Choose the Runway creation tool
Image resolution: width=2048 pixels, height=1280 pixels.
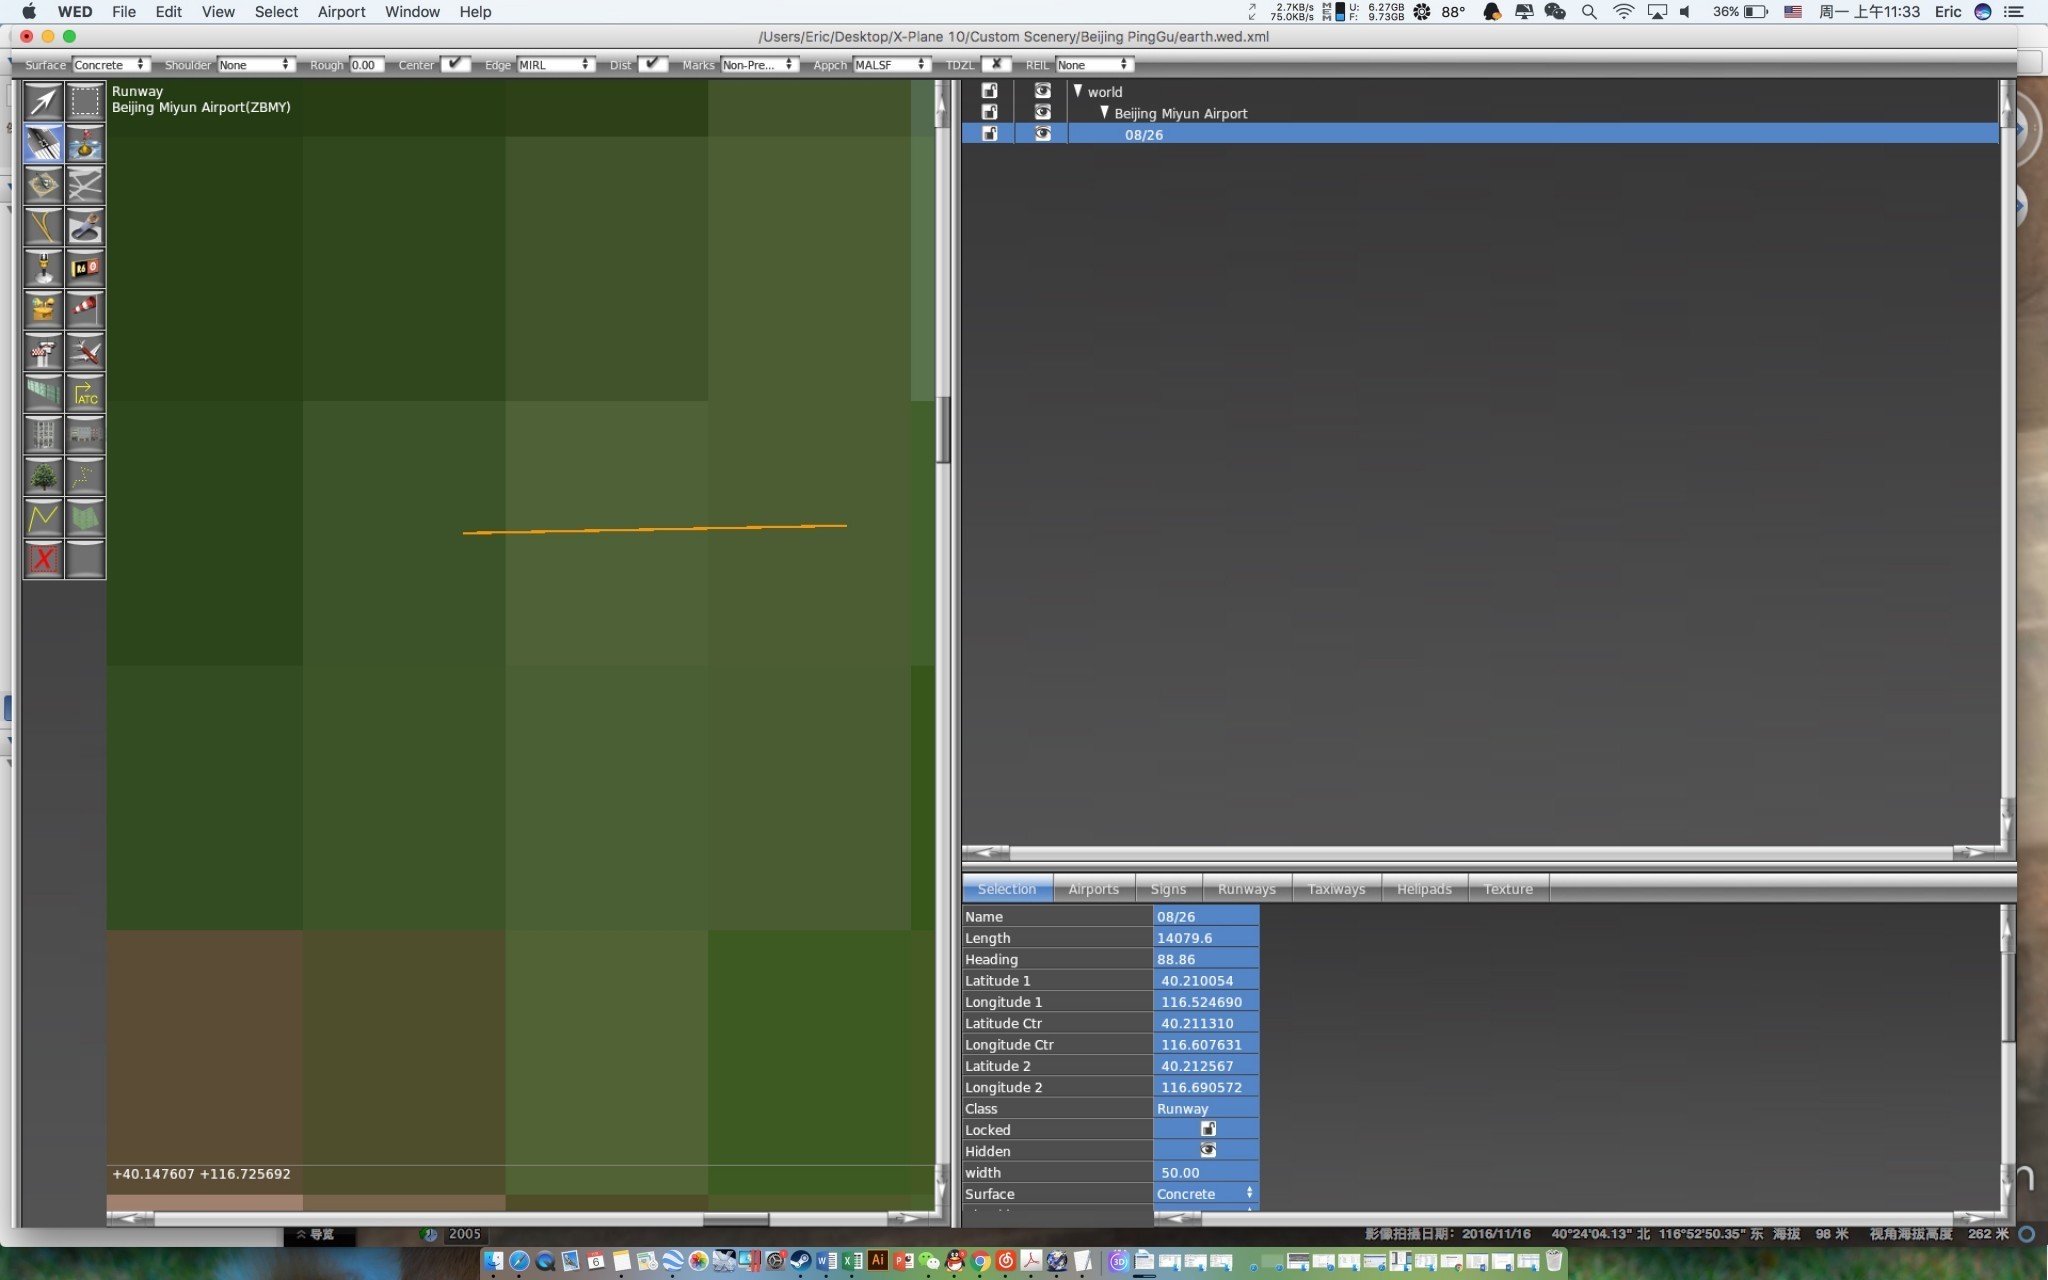[x=43, y=143]
